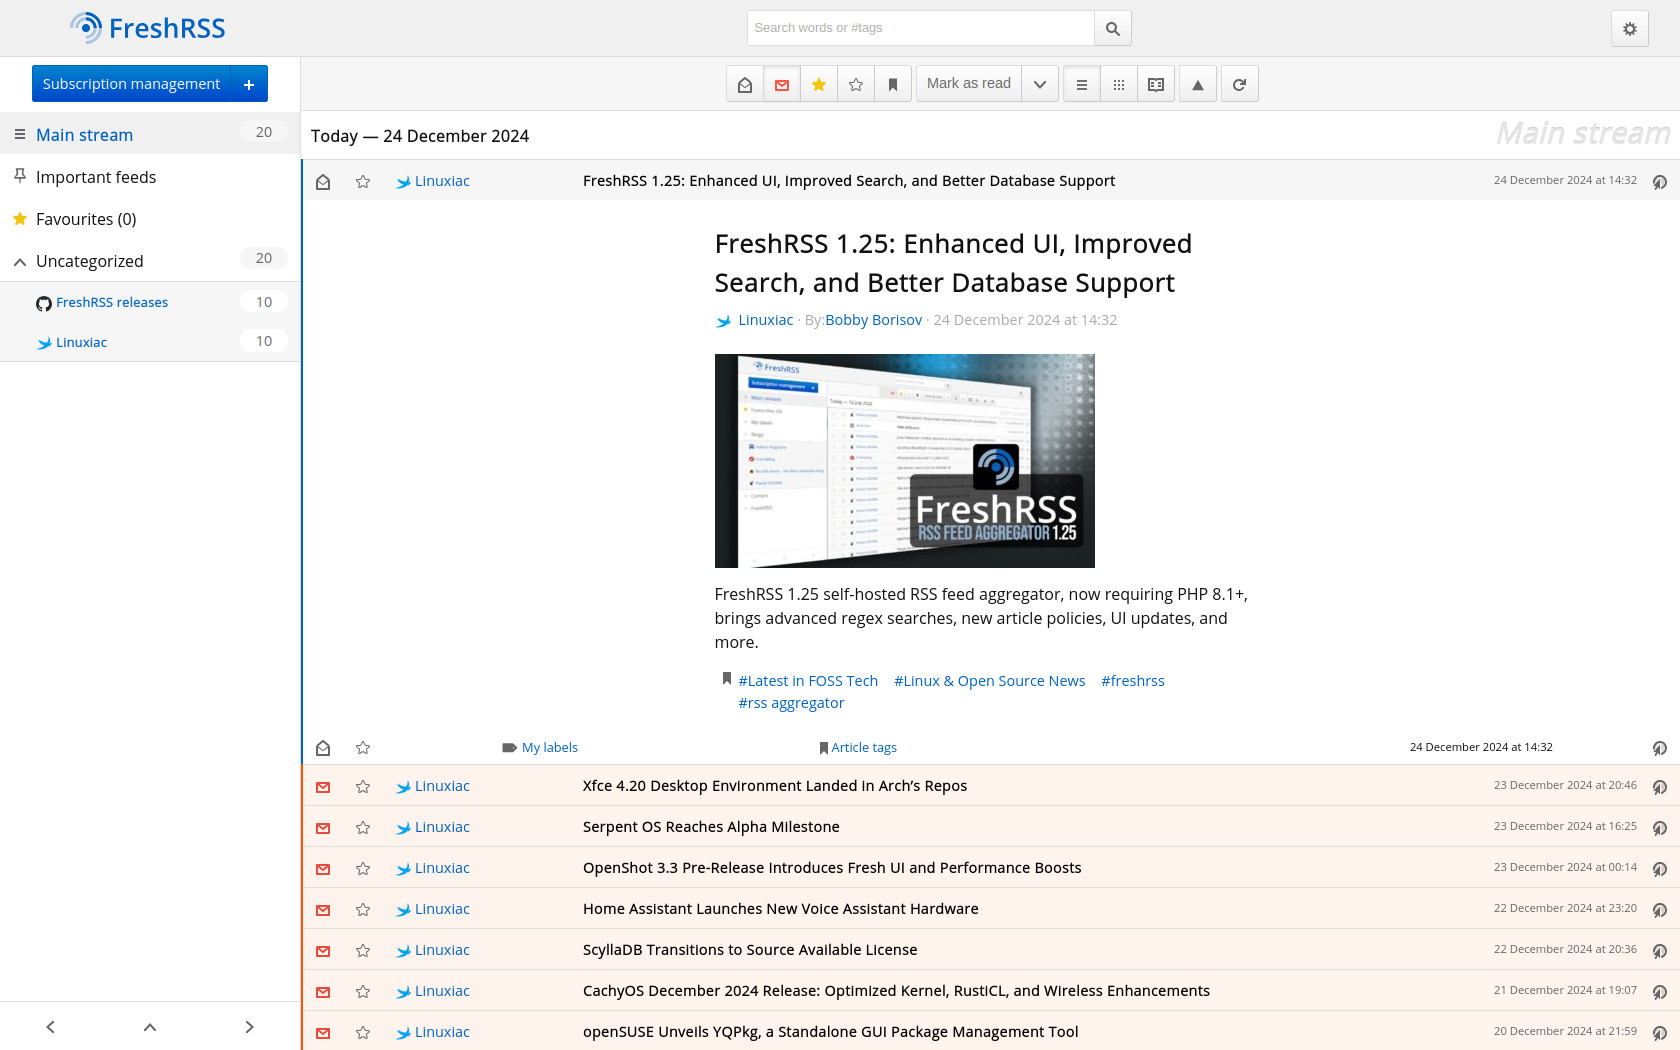
Task: Refresh feeds with the reload icon
Action: 1240,84
